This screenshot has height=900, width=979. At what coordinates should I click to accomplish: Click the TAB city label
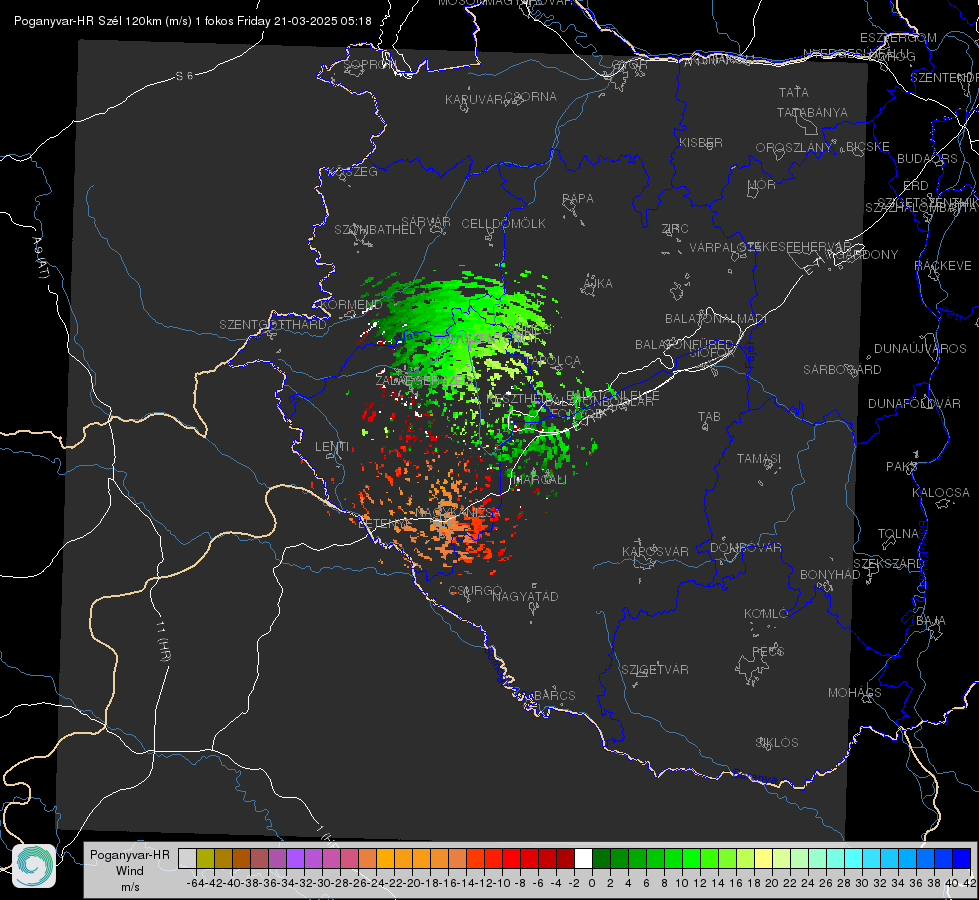point(709,417)
